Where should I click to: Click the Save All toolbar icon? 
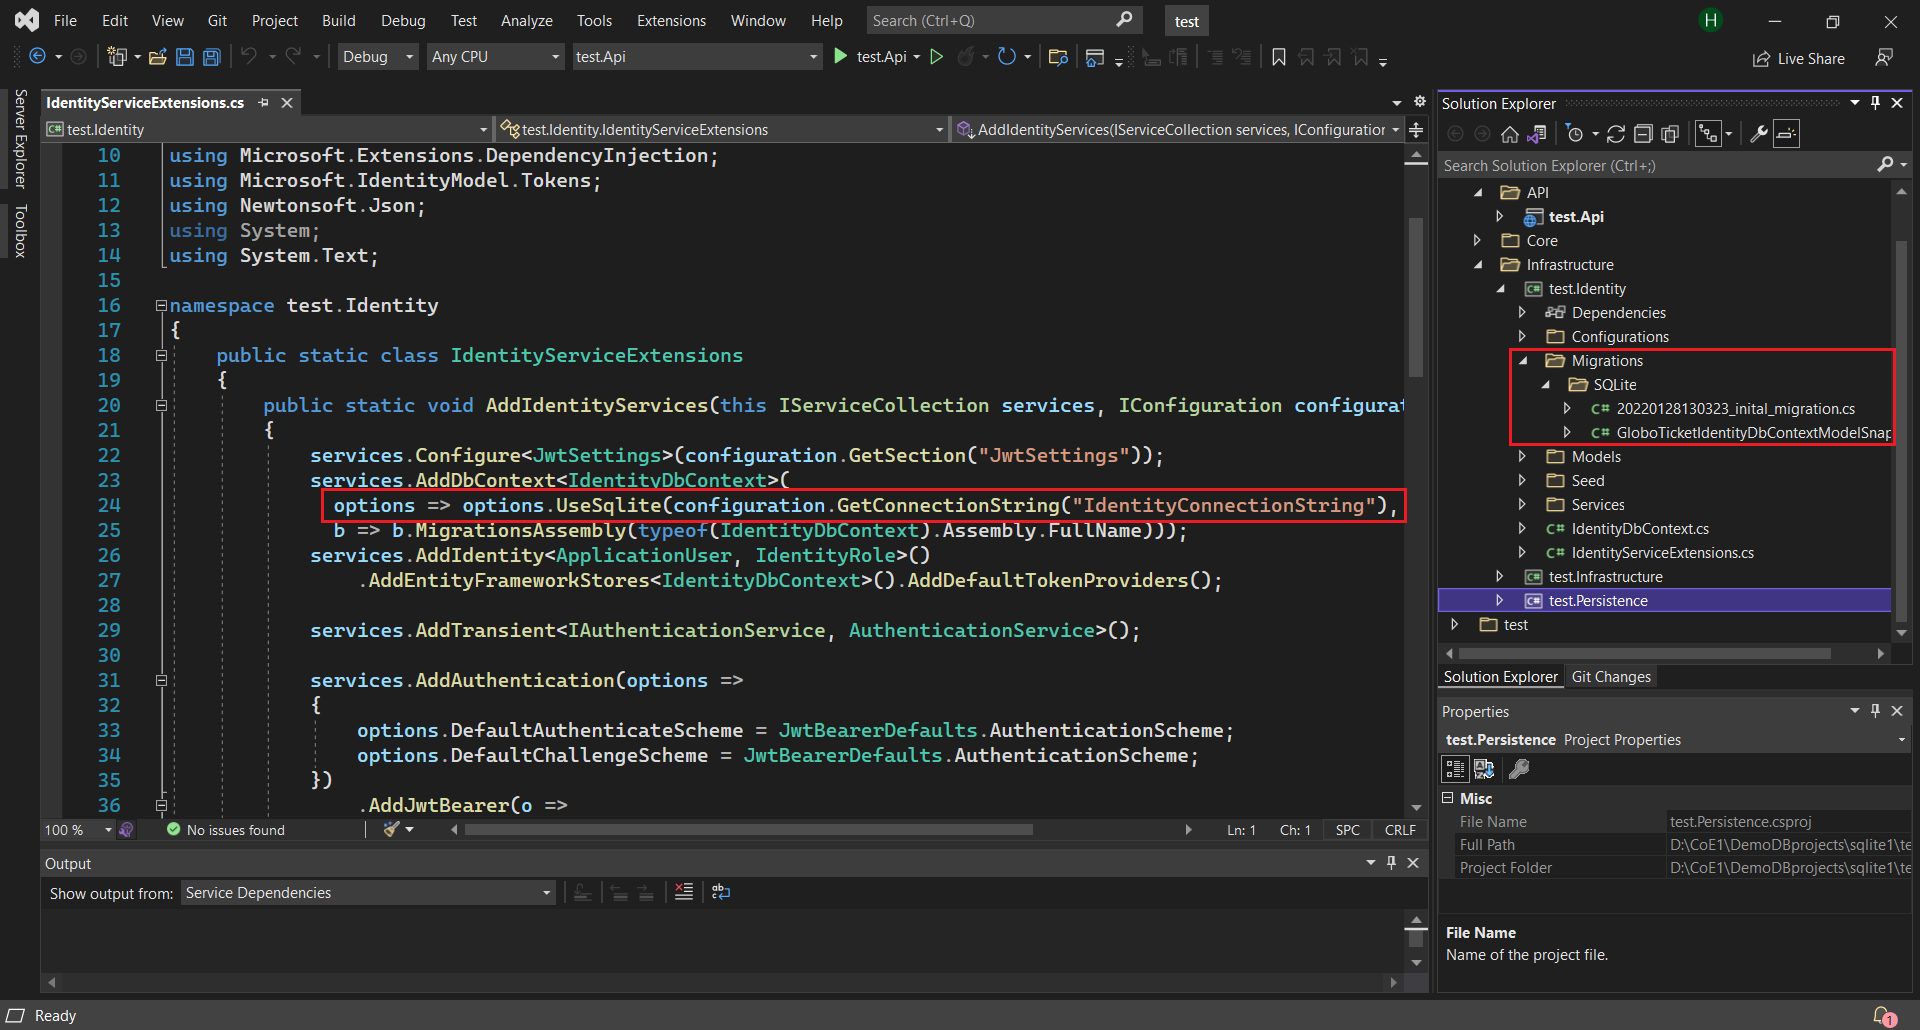[212, 57]
